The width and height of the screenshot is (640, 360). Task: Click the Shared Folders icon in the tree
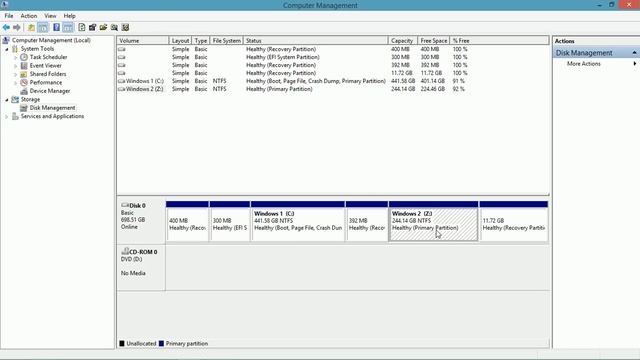click(x=24, y=74)
